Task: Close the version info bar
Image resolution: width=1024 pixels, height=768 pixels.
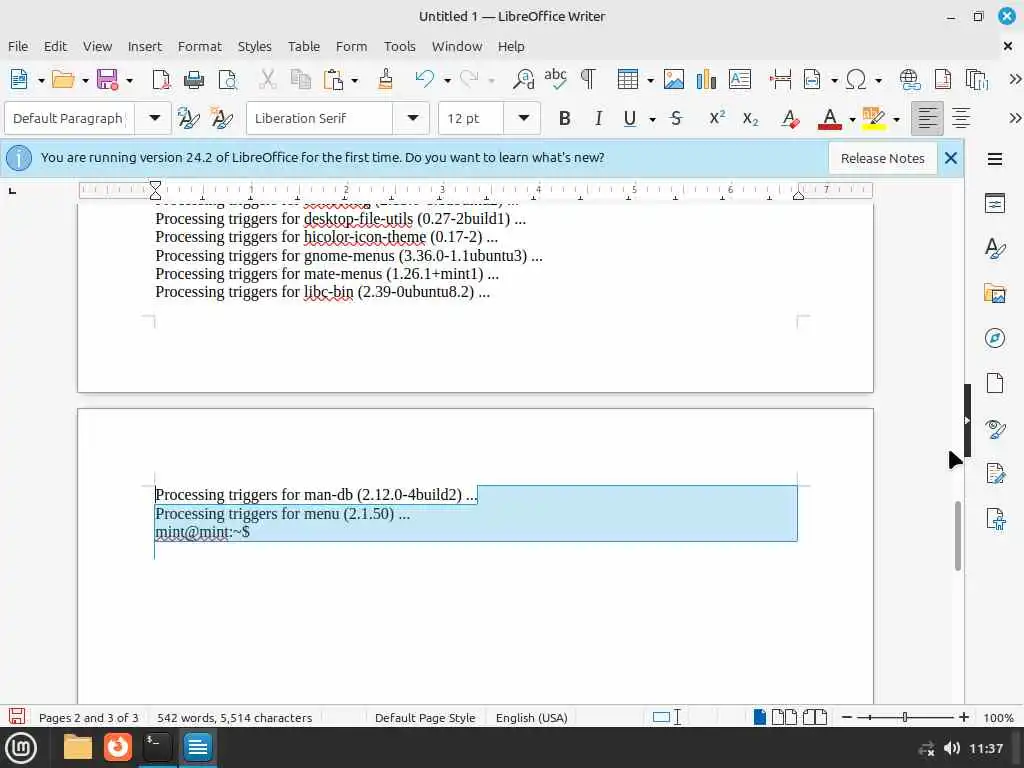Action: (951, 158)
